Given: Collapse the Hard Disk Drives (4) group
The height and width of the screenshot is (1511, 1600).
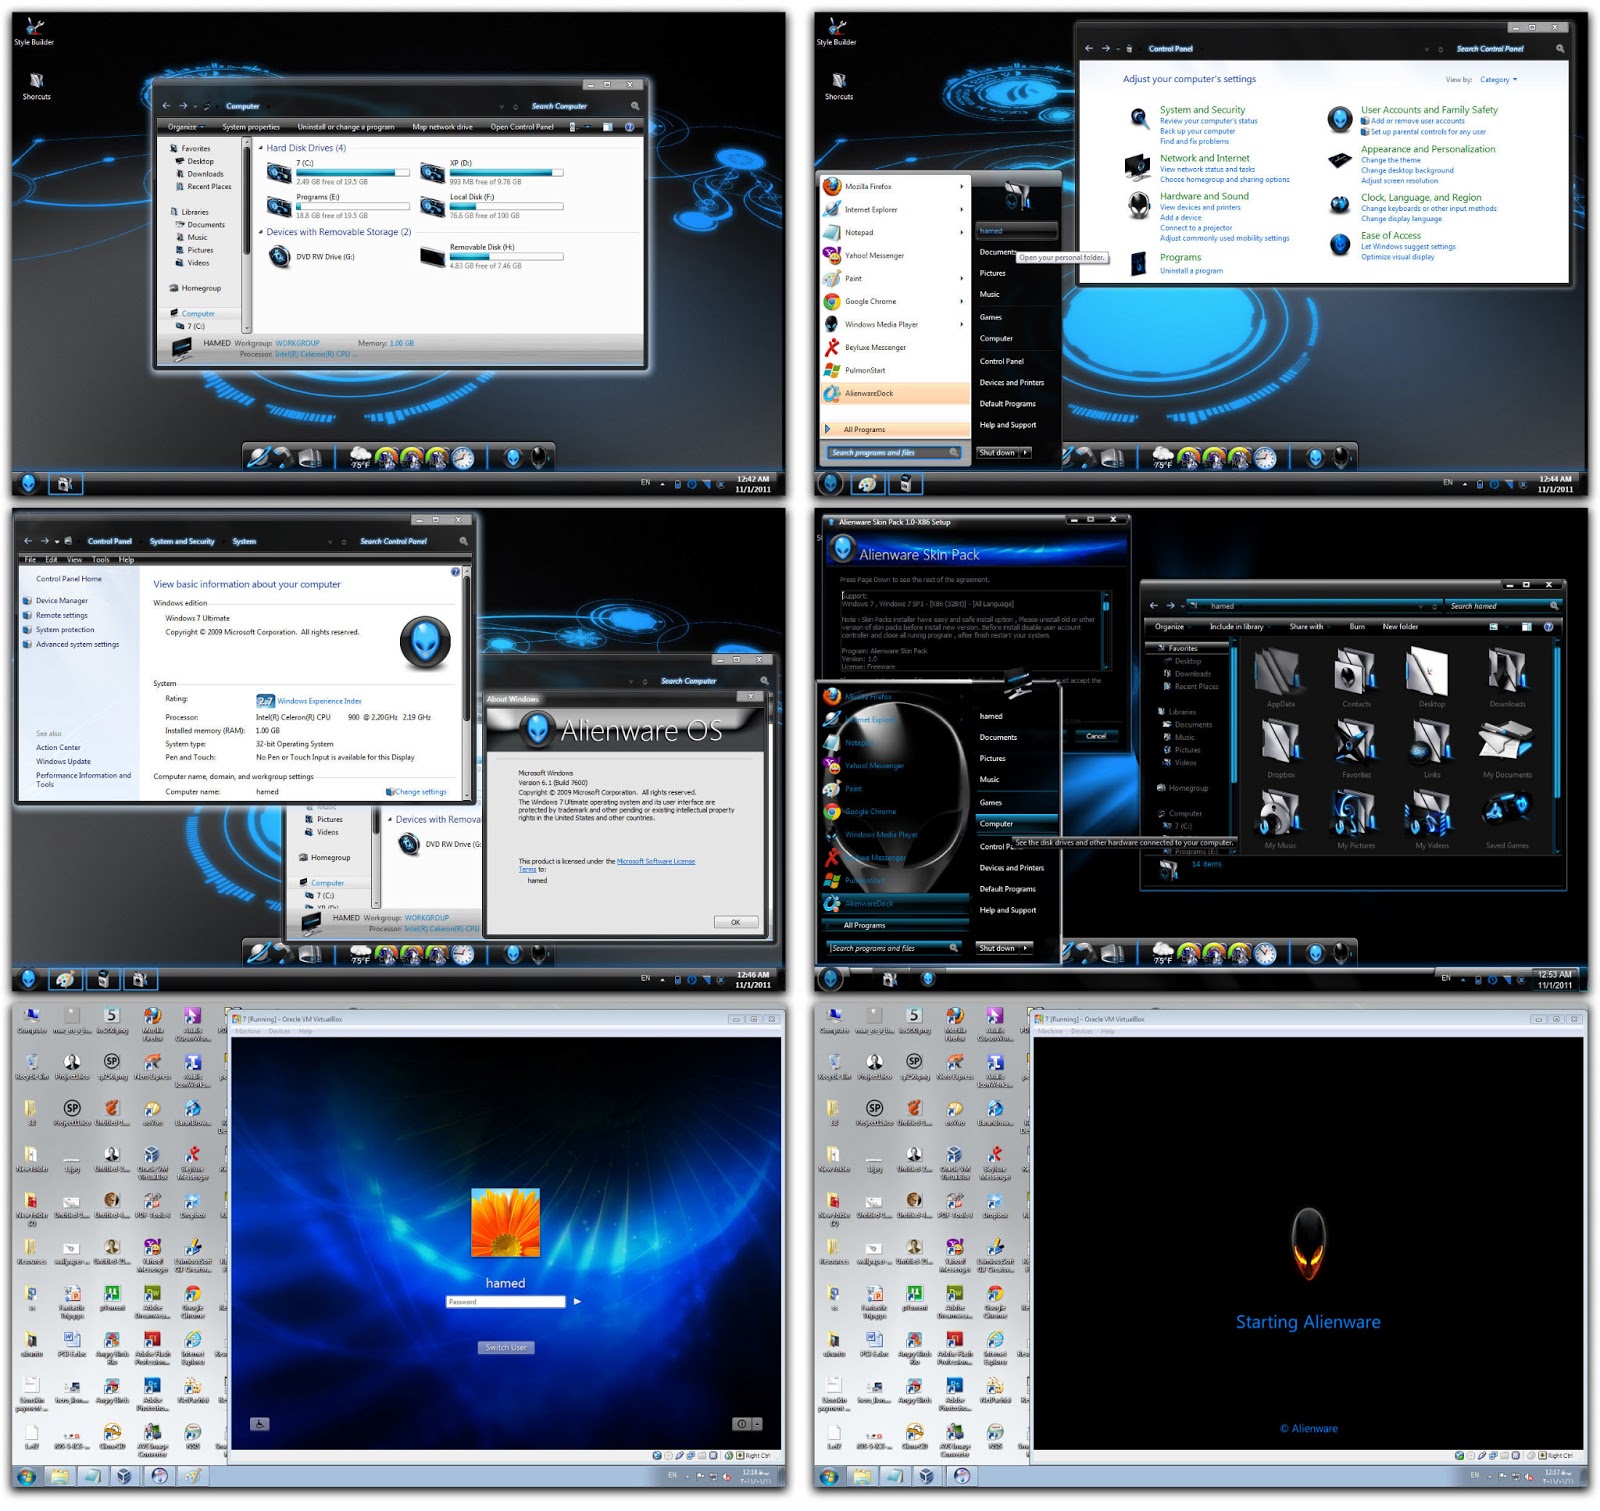Looking at the screenshot, I should (x=262, y=148).
